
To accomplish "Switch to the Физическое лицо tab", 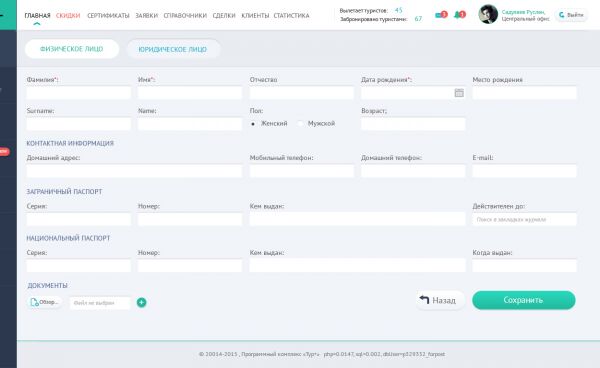I will (72, 49).
